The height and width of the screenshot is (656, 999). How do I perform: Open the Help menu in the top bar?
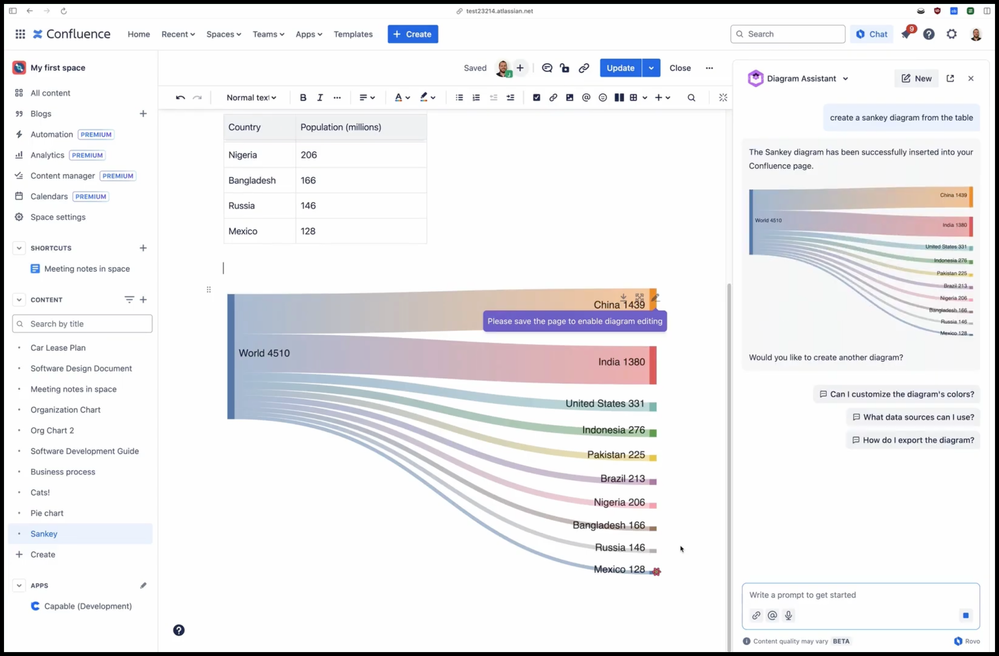point(929,34)
